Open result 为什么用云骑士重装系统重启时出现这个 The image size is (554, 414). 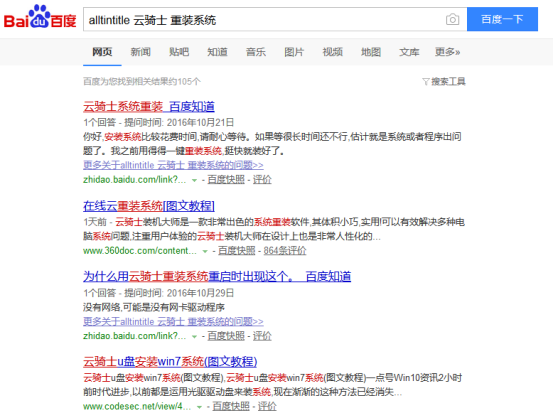[217, 277]
